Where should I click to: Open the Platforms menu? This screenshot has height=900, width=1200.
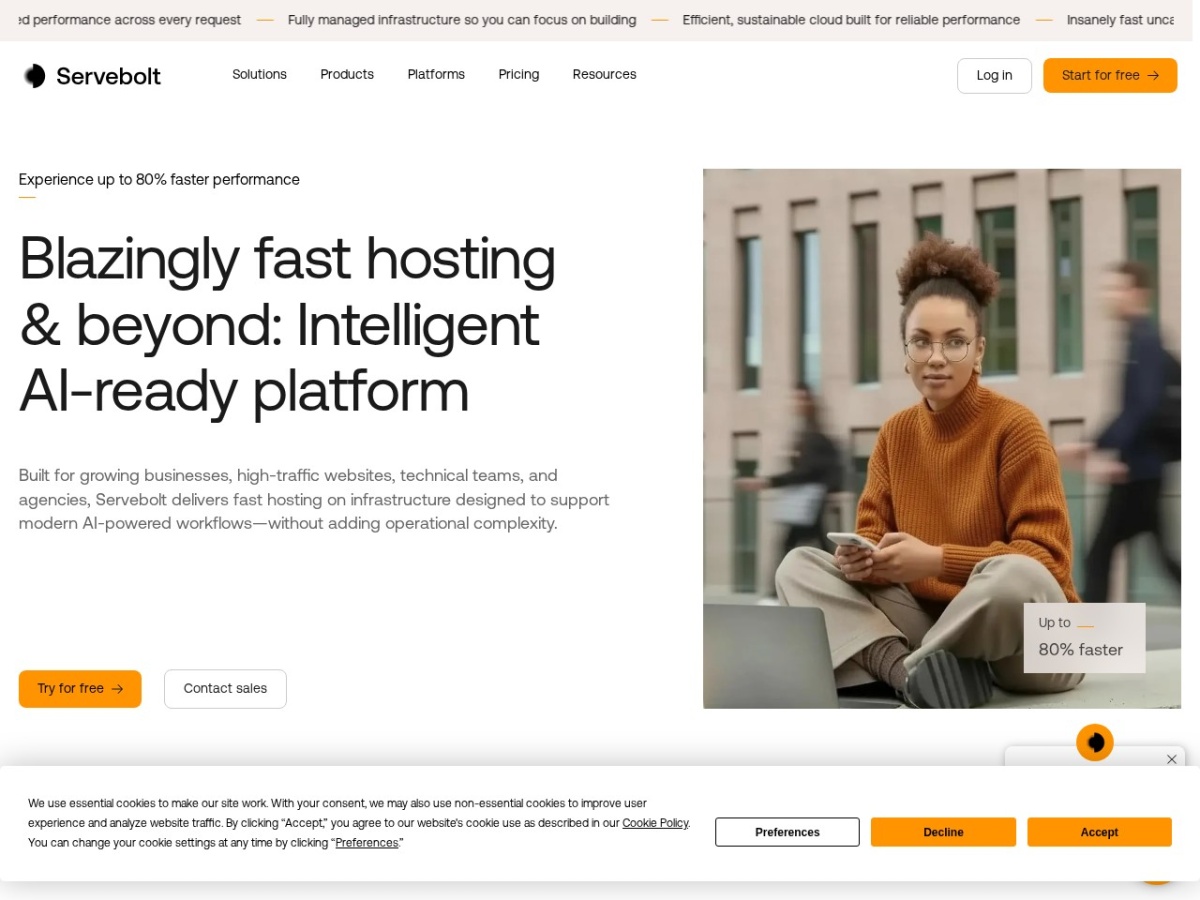[x=436, y=75]
